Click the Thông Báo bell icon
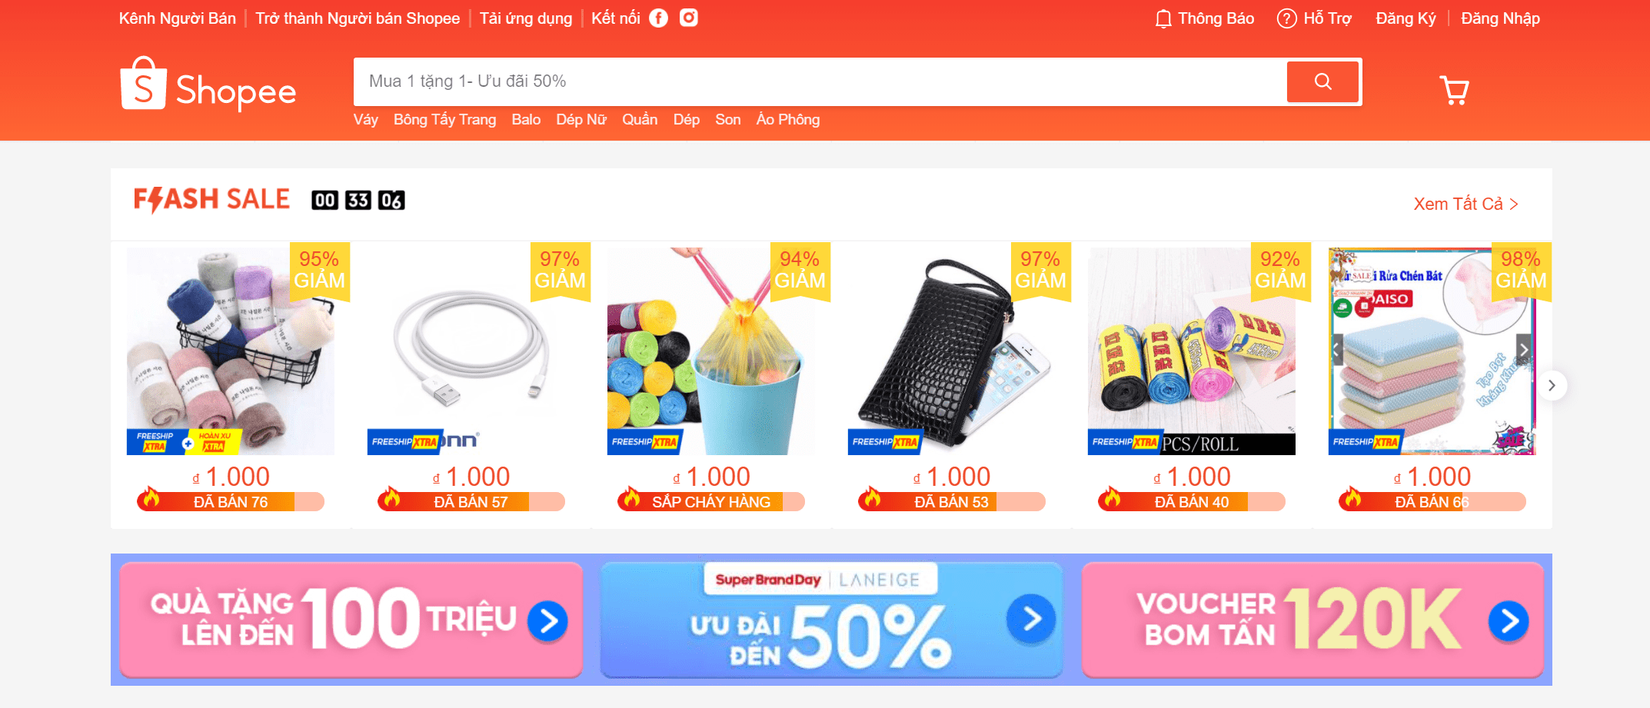 1163,19
